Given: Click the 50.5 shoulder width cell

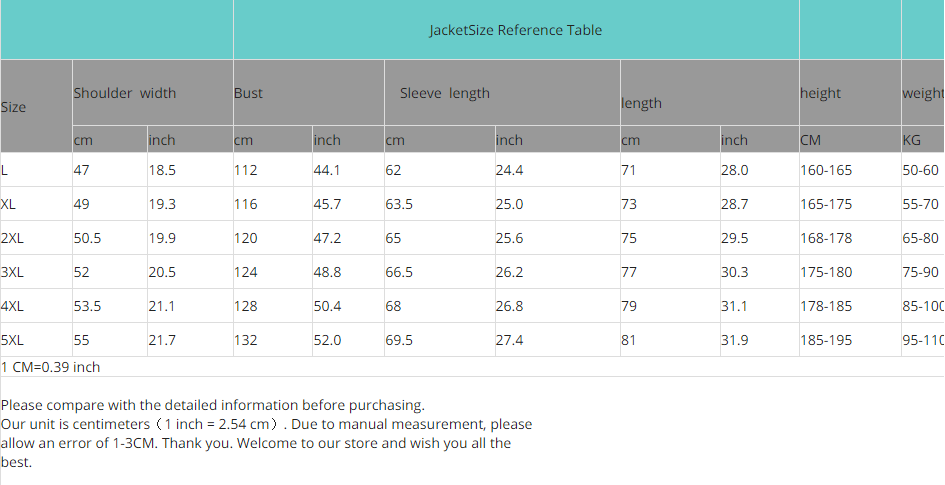Looking at the screenshot, I should pos(87,238).
